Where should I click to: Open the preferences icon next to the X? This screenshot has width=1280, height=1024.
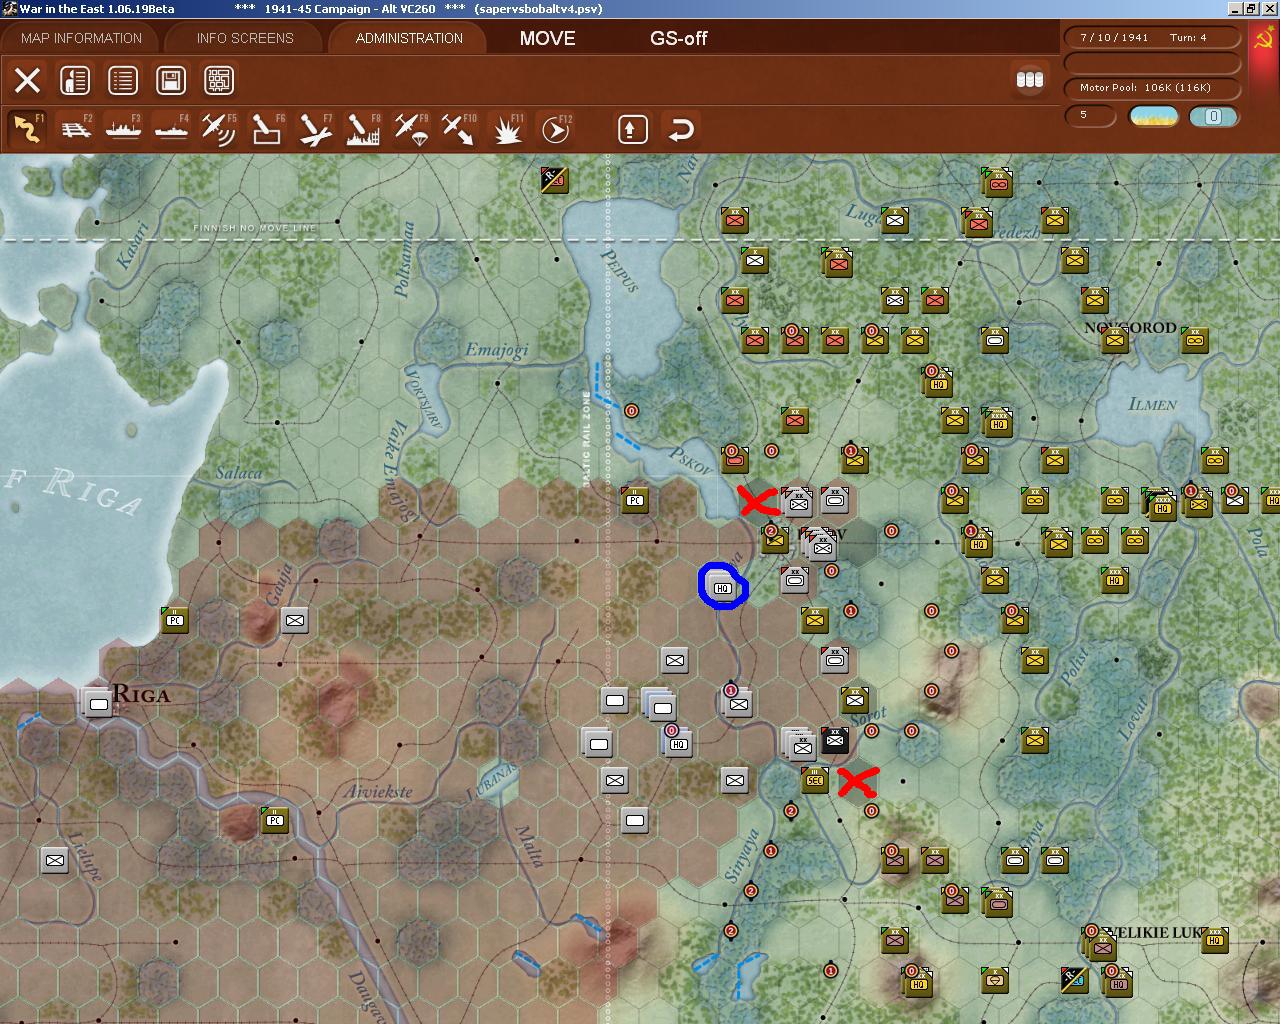(75, 80)
